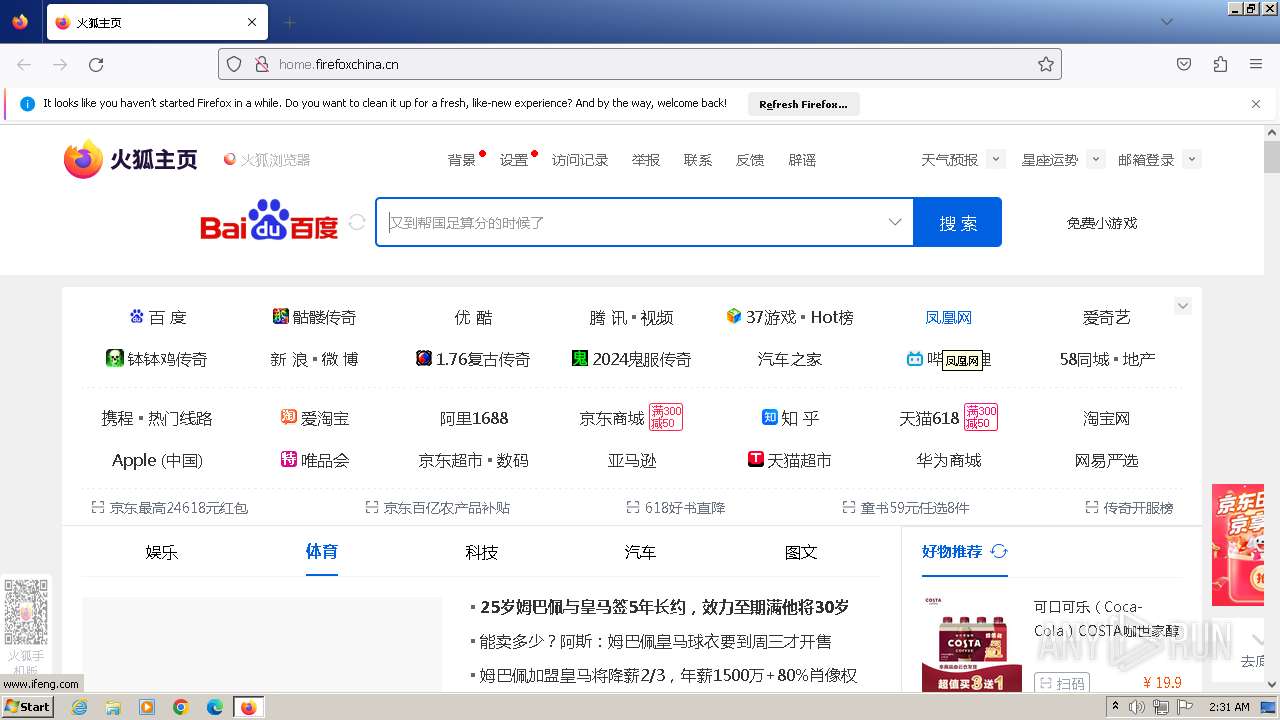Open the Windows Start button
The image size is (1280, 720).
point(28,707)
